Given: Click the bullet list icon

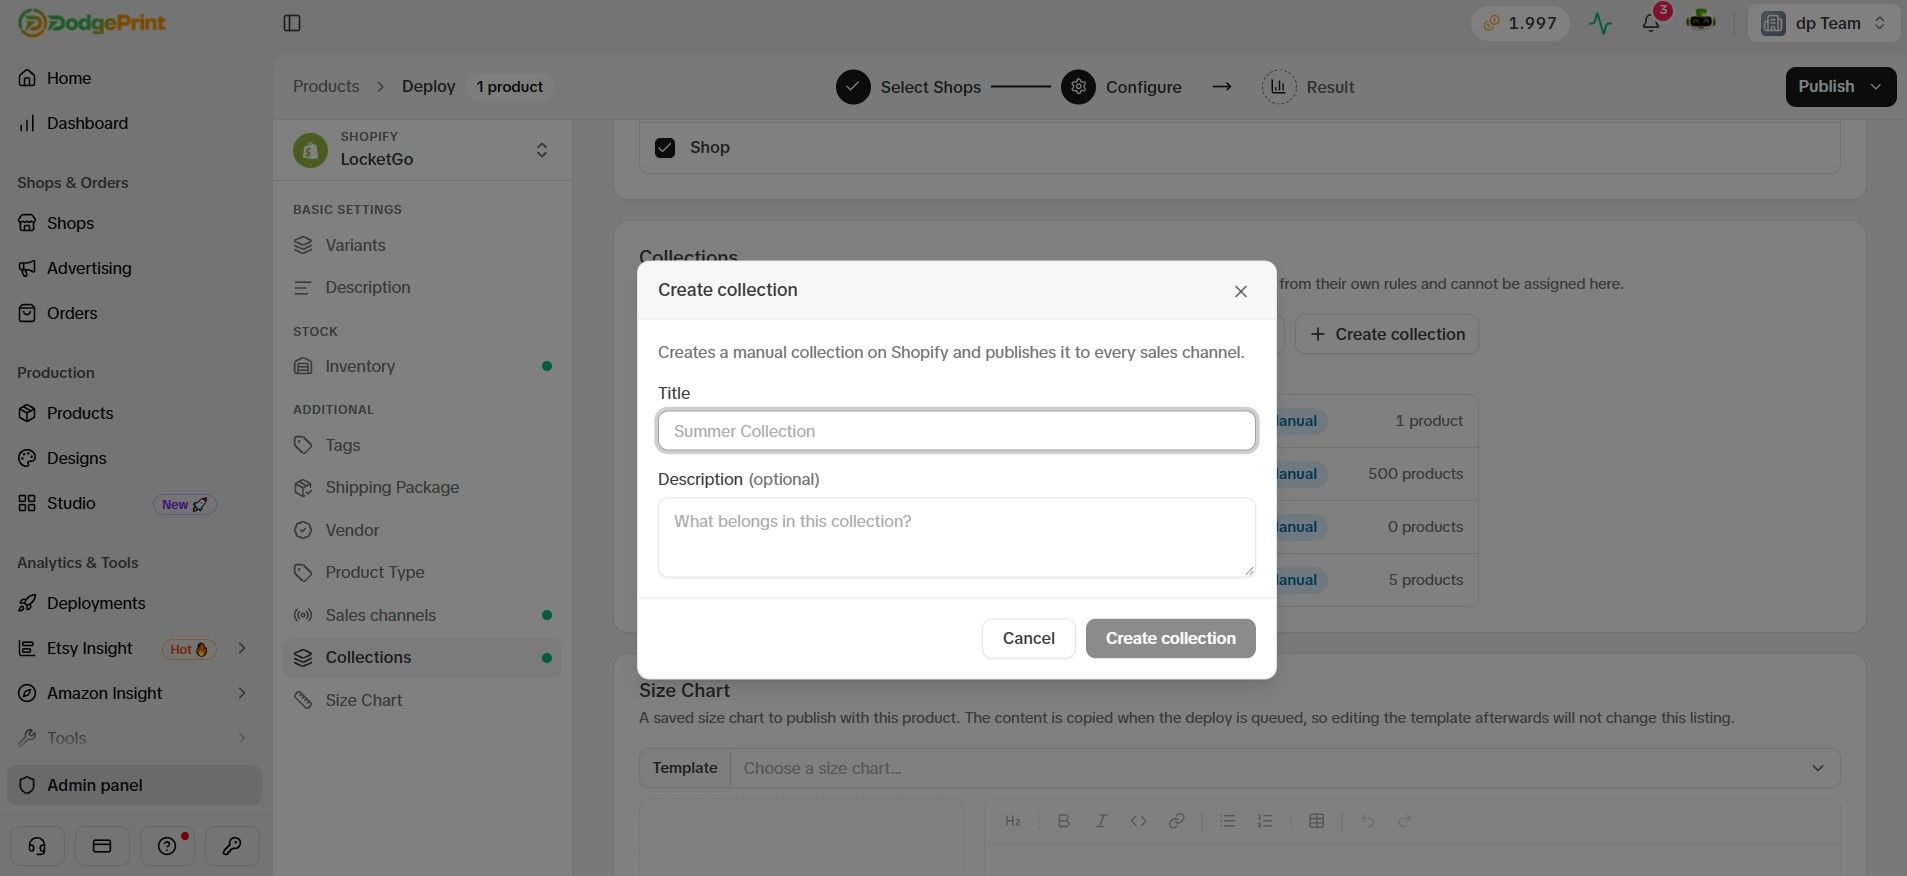Looking at the screenshot, I should click(x=1227, y=821).
